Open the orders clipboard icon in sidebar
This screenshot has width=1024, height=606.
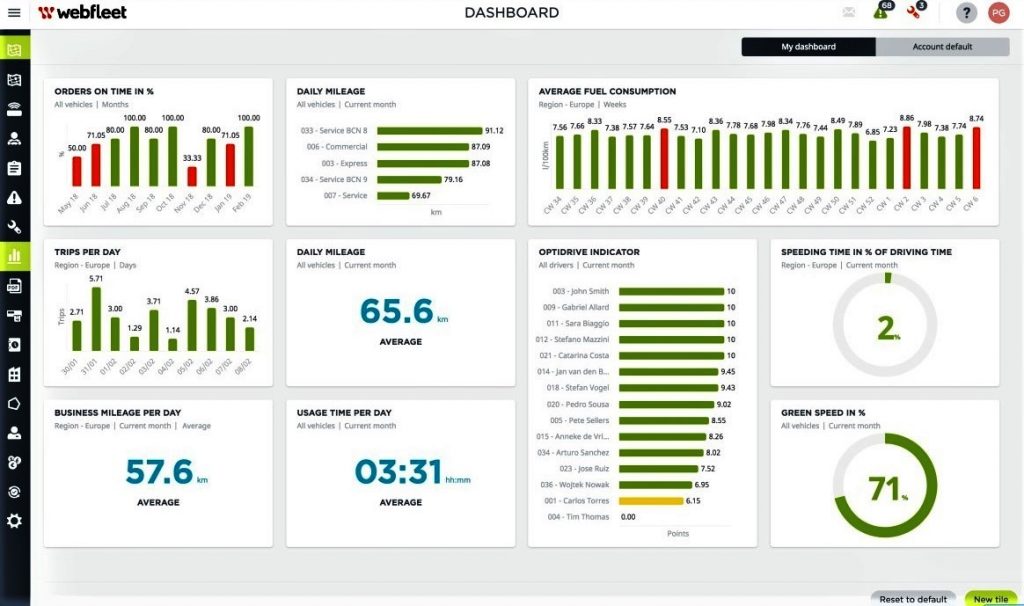click(x=14, y=168)
